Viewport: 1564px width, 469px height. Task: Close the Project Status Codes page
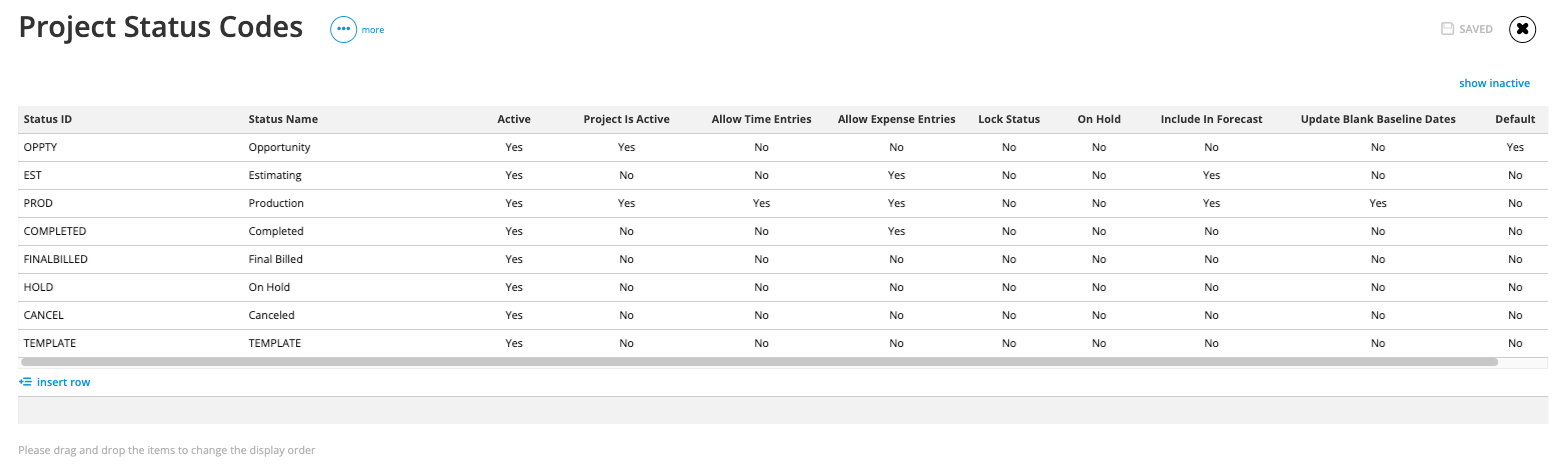pos(1522,29)
